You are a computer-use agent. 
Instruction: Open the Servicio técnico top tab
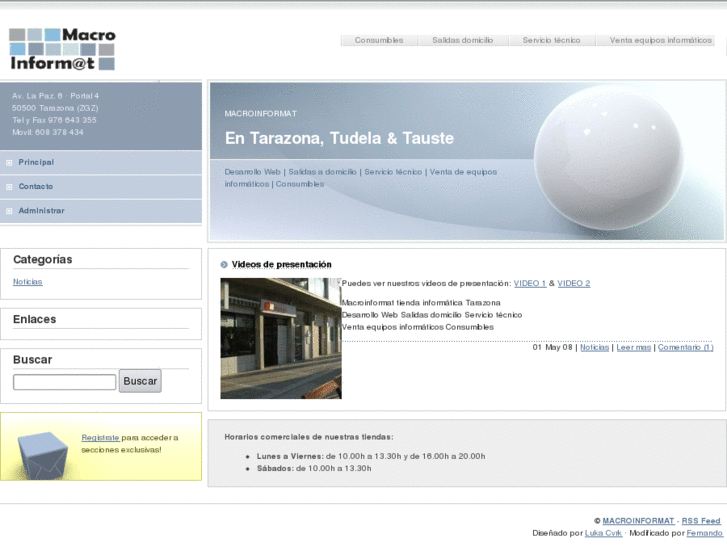click(x=551, y=40)
